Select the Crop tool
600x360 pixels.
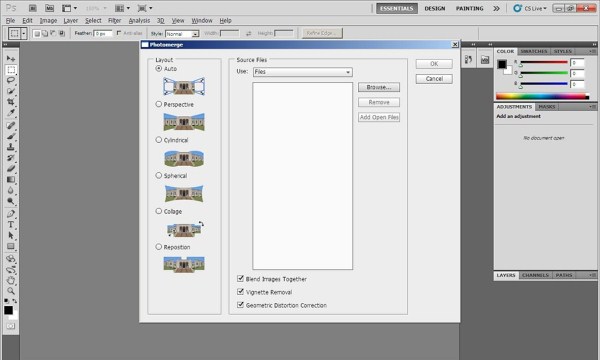[11, 102]
